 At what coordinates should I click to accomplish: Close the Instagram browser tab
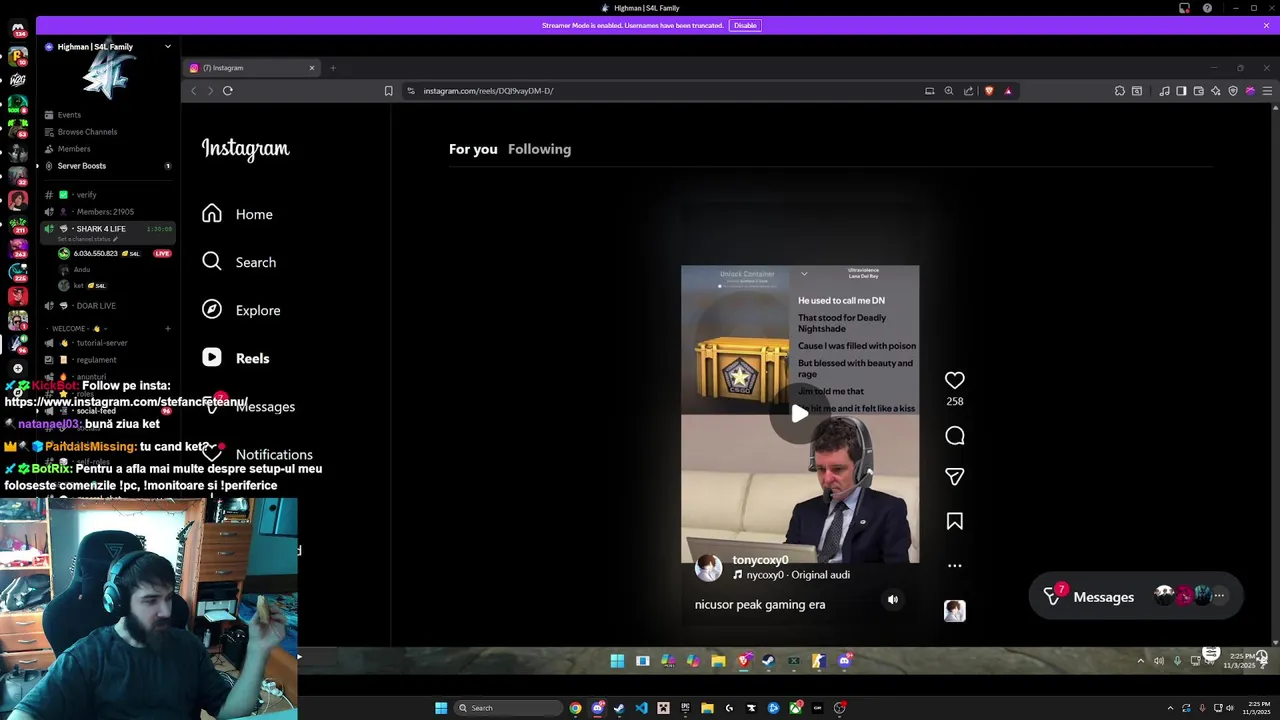point(312,68)
